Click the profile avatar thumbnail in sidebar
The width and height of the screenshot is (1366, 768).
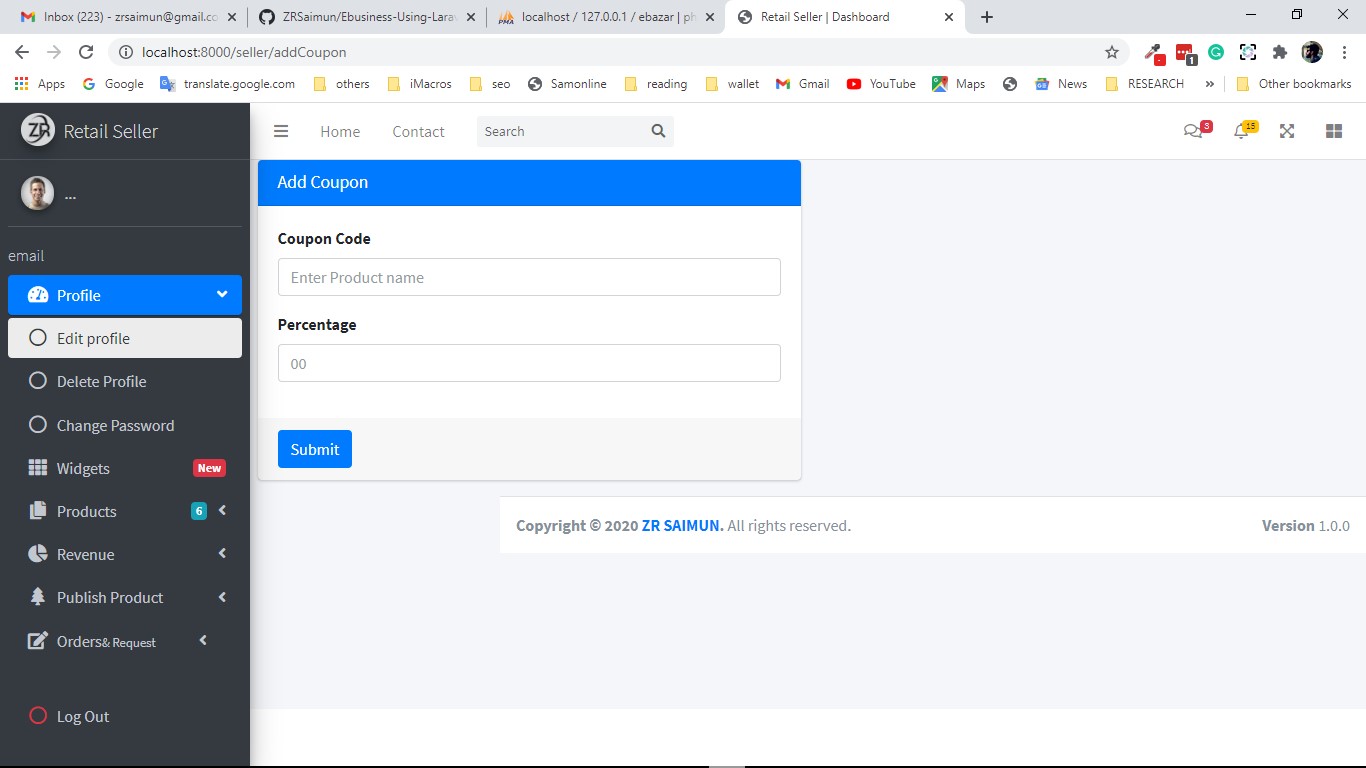tap(37, 192)
